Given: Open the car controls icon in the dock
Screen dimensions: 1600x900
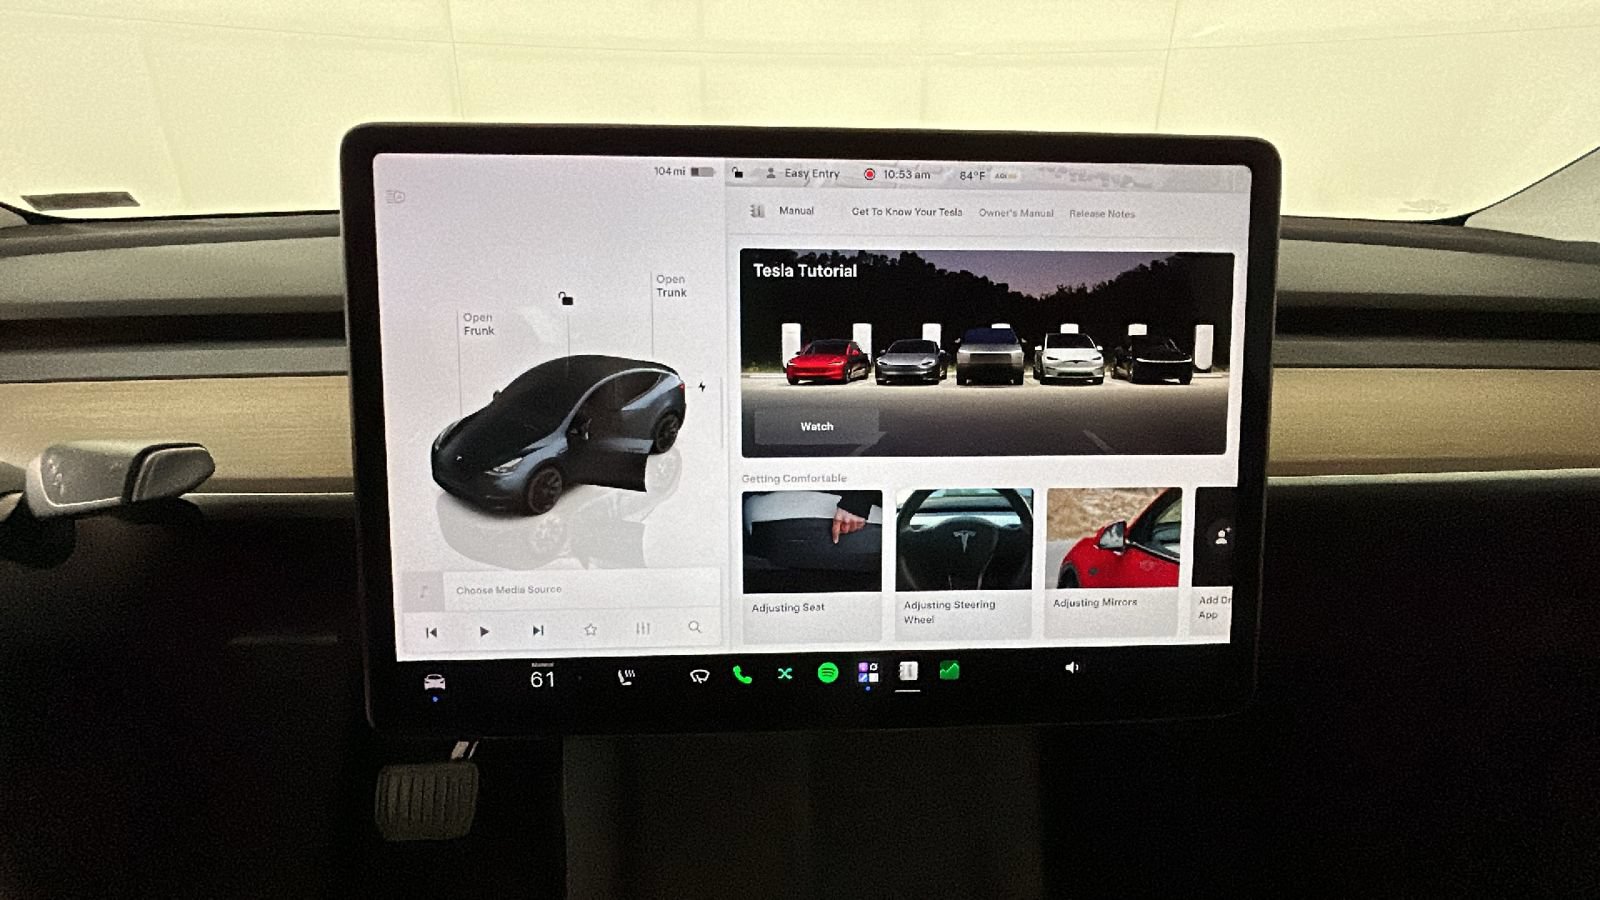Looking at the screenshot, I should pyautogui.click(x=434, y=682).
